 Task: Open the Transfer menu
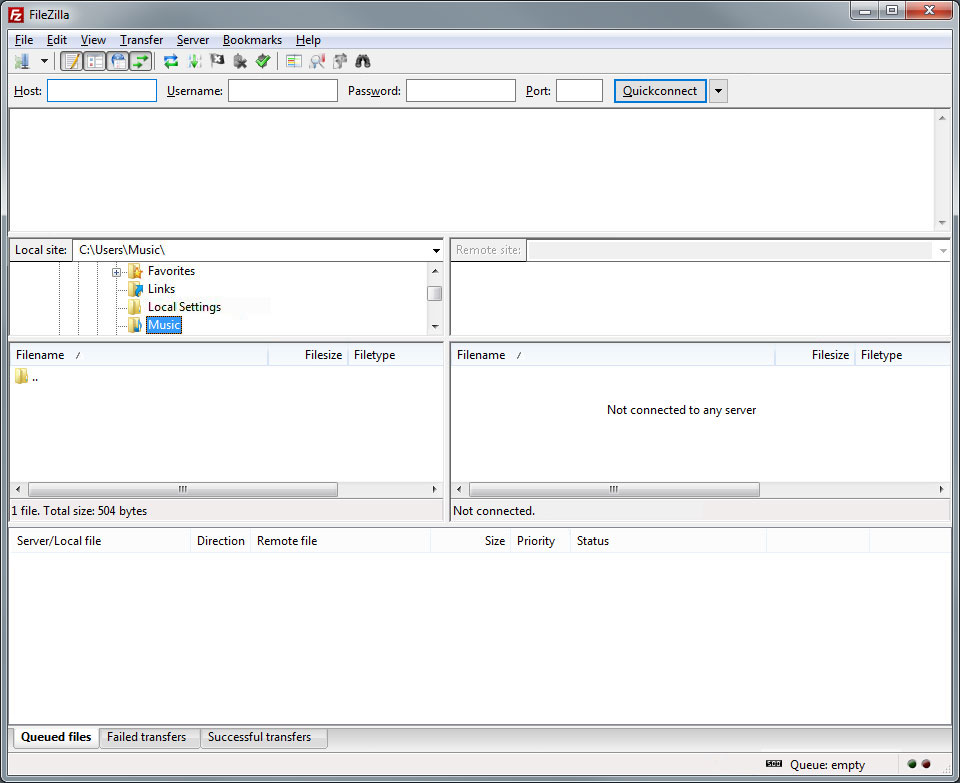141,40
